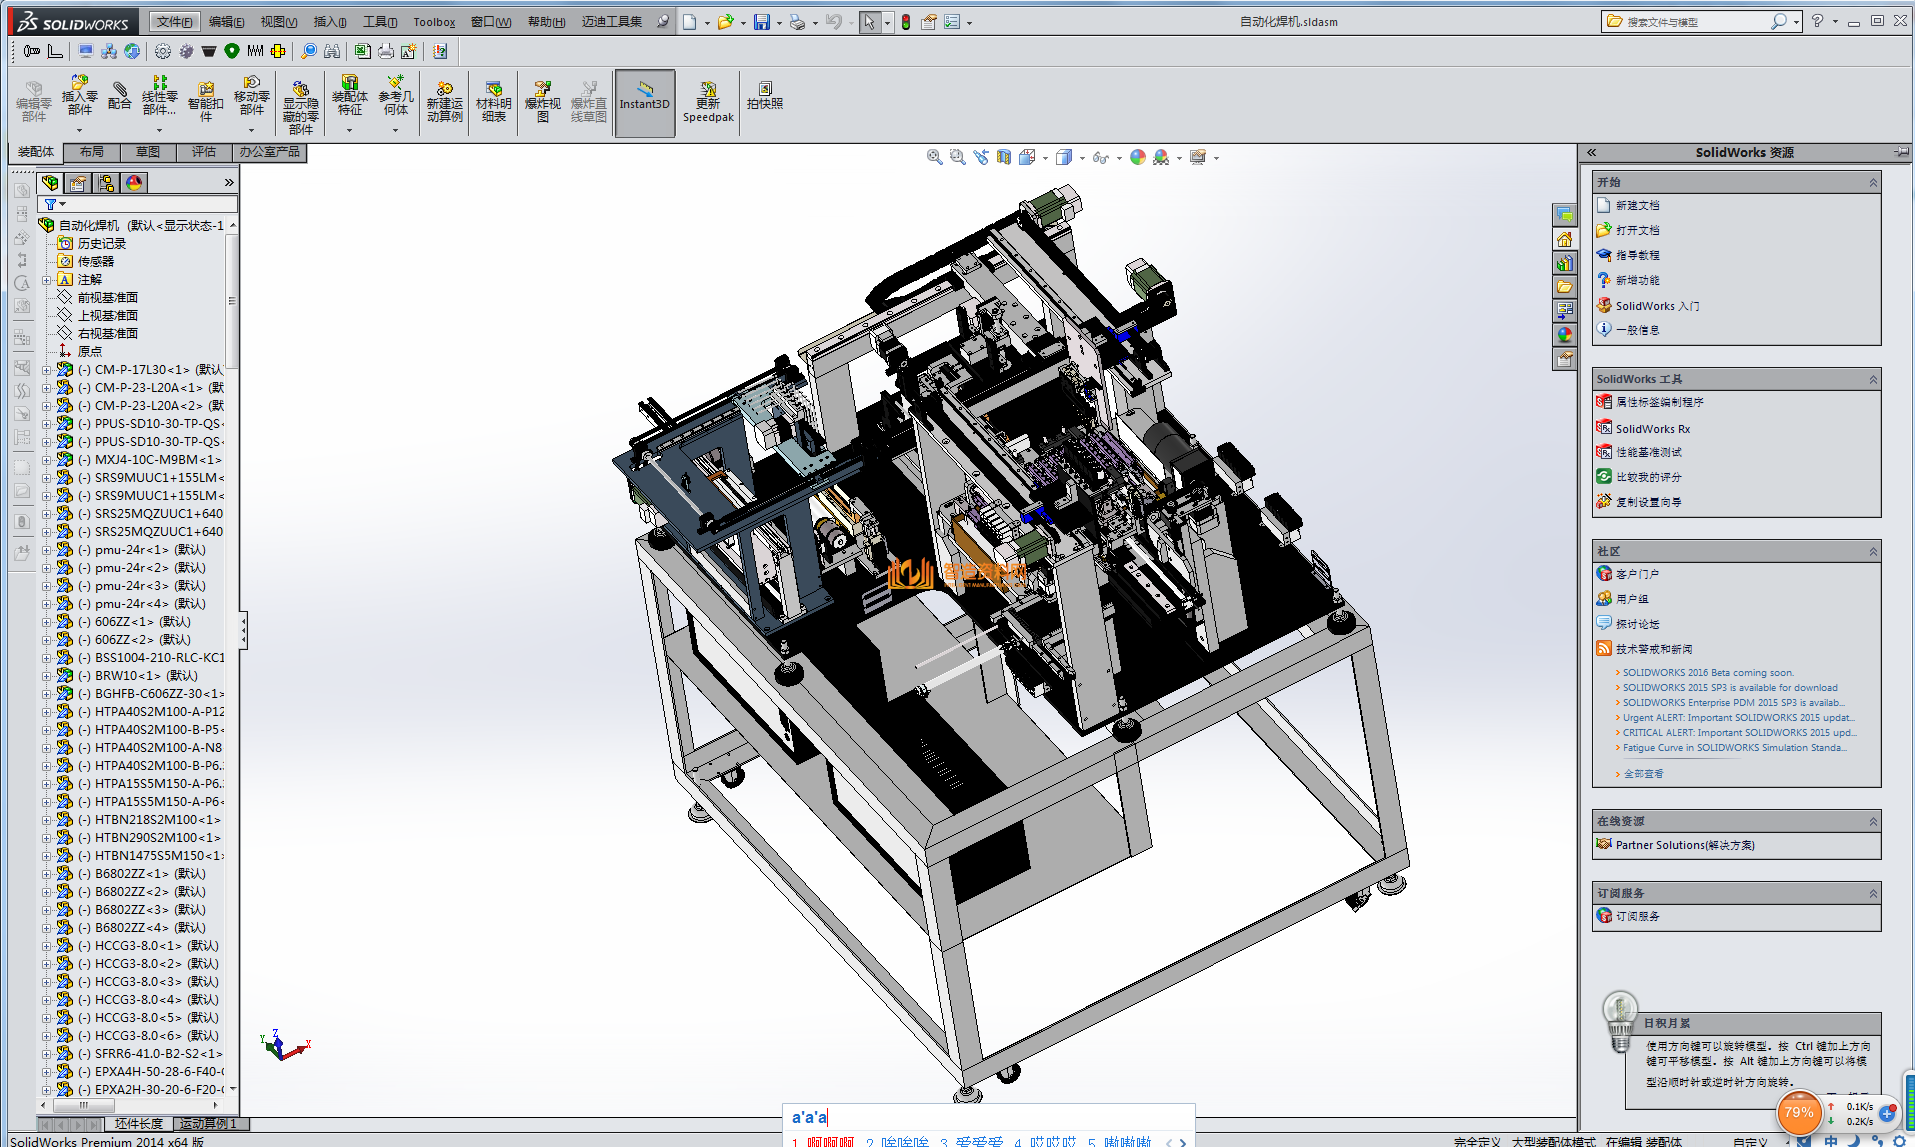Click the Zoom to Fit magnifier icon
This screenshot has width=1915, height=1147.
(x=934, y=158)
